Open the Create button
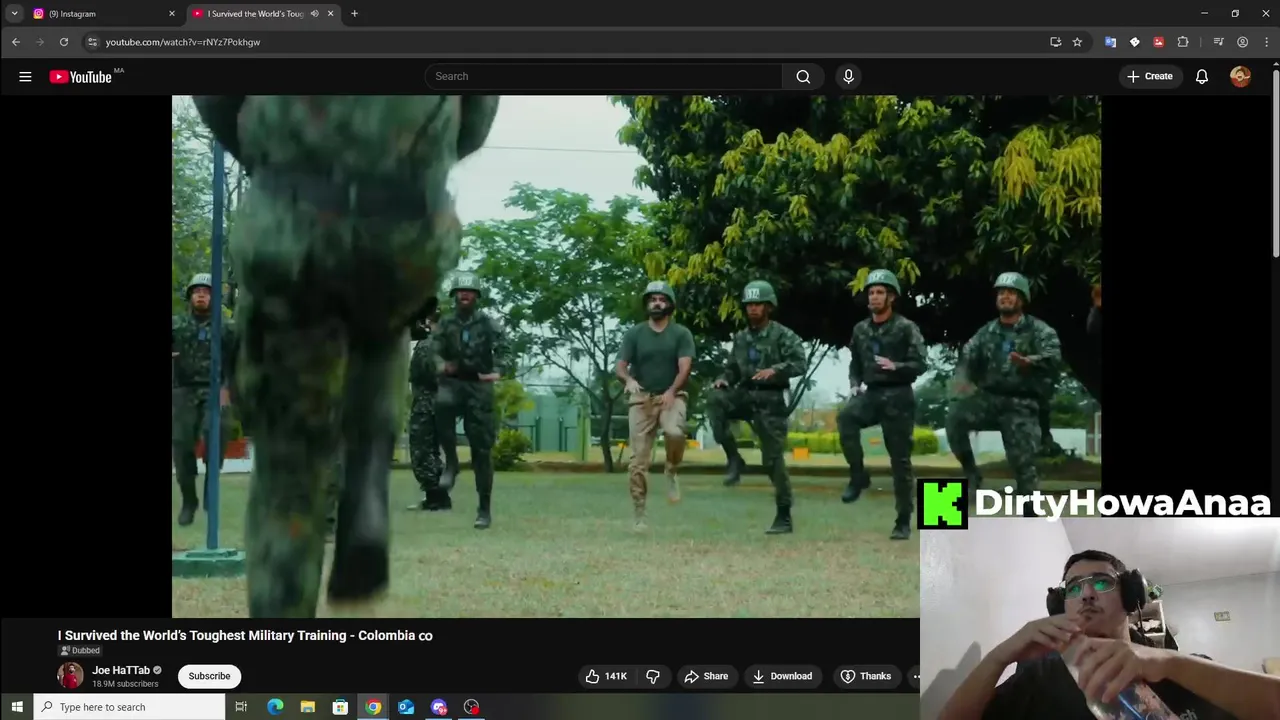Screen dimensions: 1280x720 pos(1150,76)
